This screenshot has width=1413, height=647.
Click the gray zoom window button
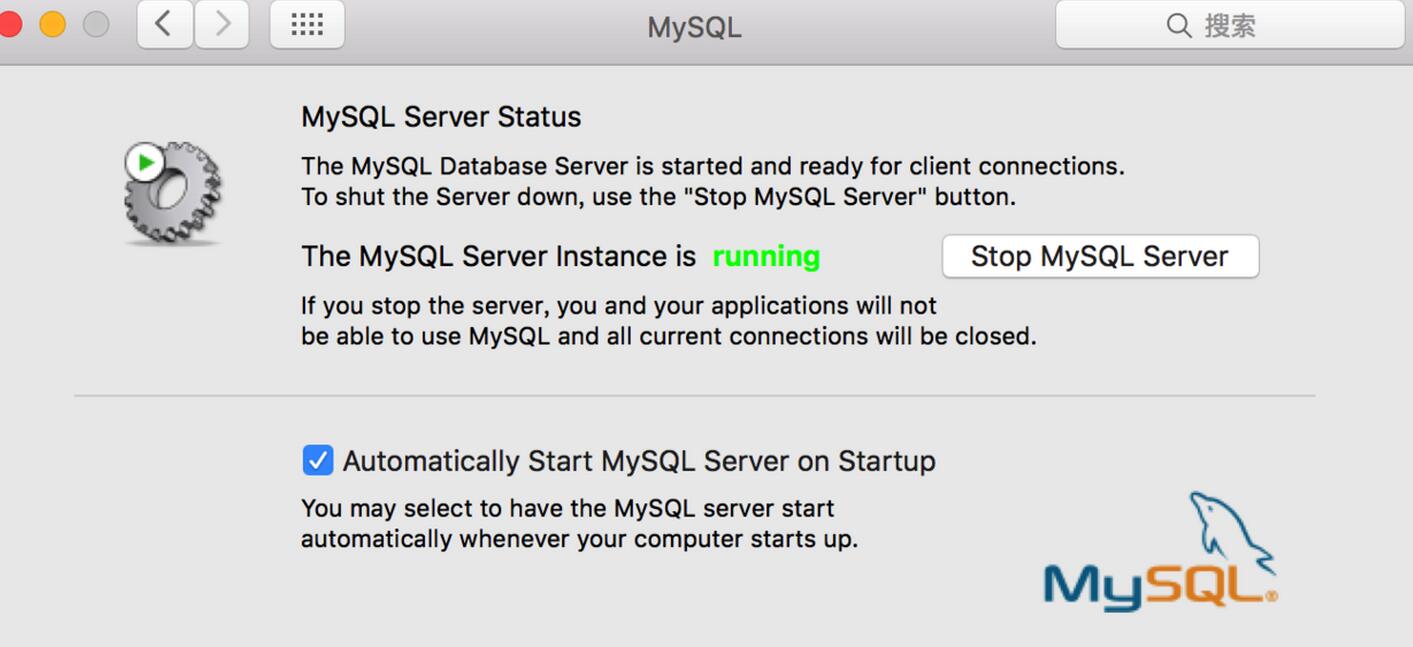(x=96, y=24)
